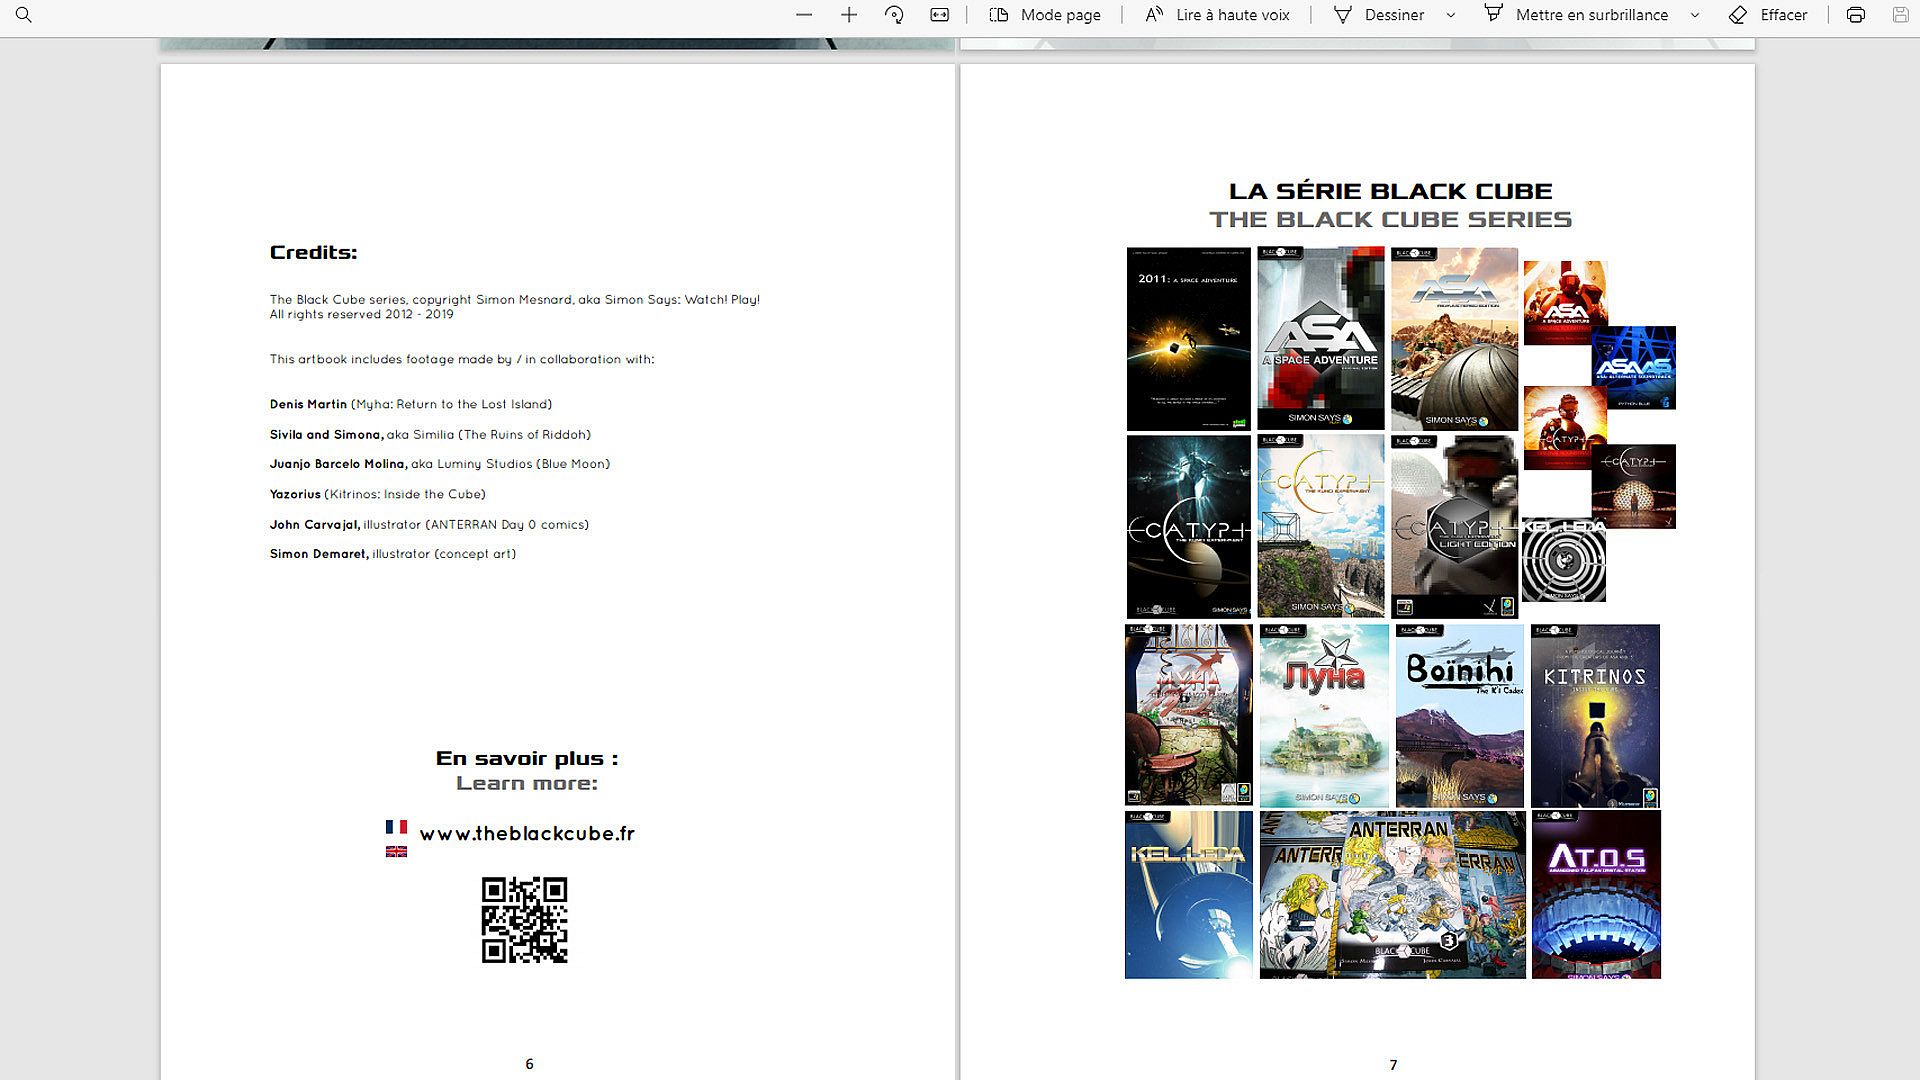This screenshot has height=1080, width=1920.
Task: Zoom in with the plus icon
Action: click(x=849, y=15)
